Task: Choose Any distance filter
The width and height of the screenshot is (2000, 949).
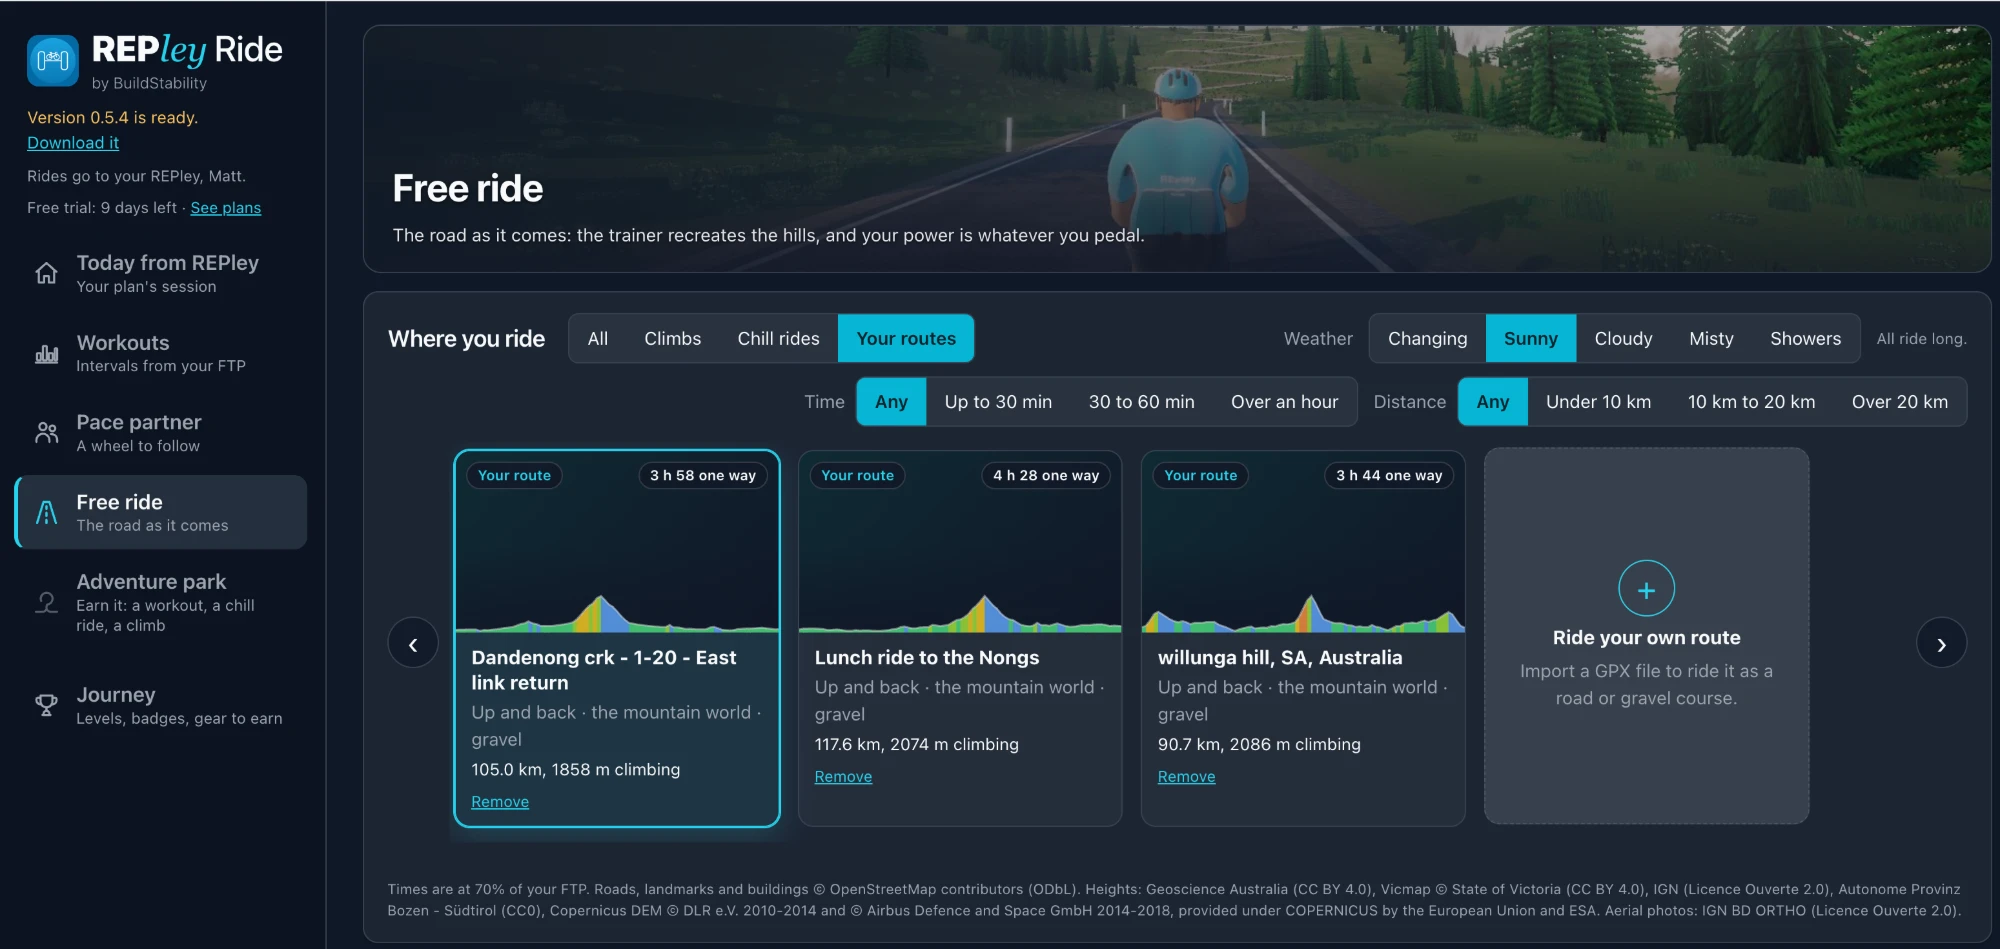Action: click(x=1492, y=402)
